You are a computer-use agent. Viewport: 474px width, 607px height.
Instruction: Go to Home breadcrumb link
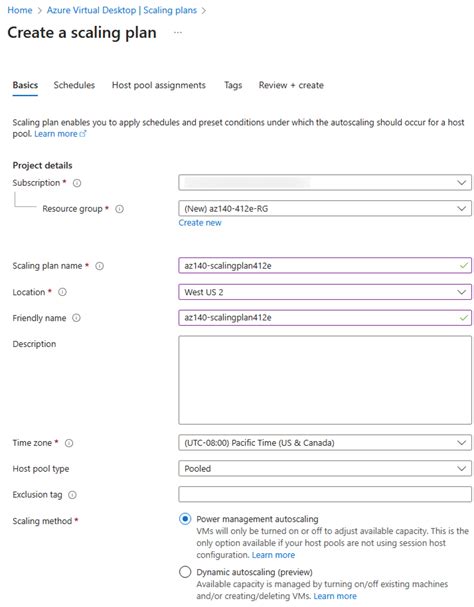point(20,10)
